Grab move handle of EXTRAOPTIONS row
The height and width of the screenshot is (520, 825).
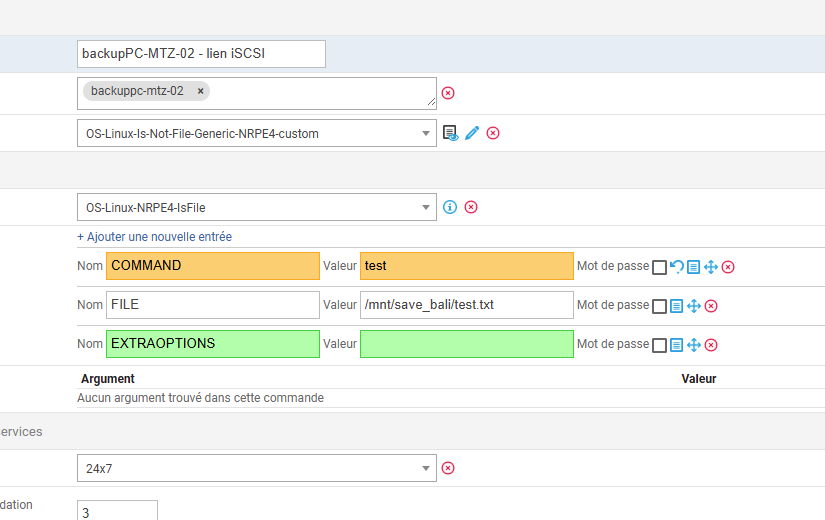(x=694, y=345)
